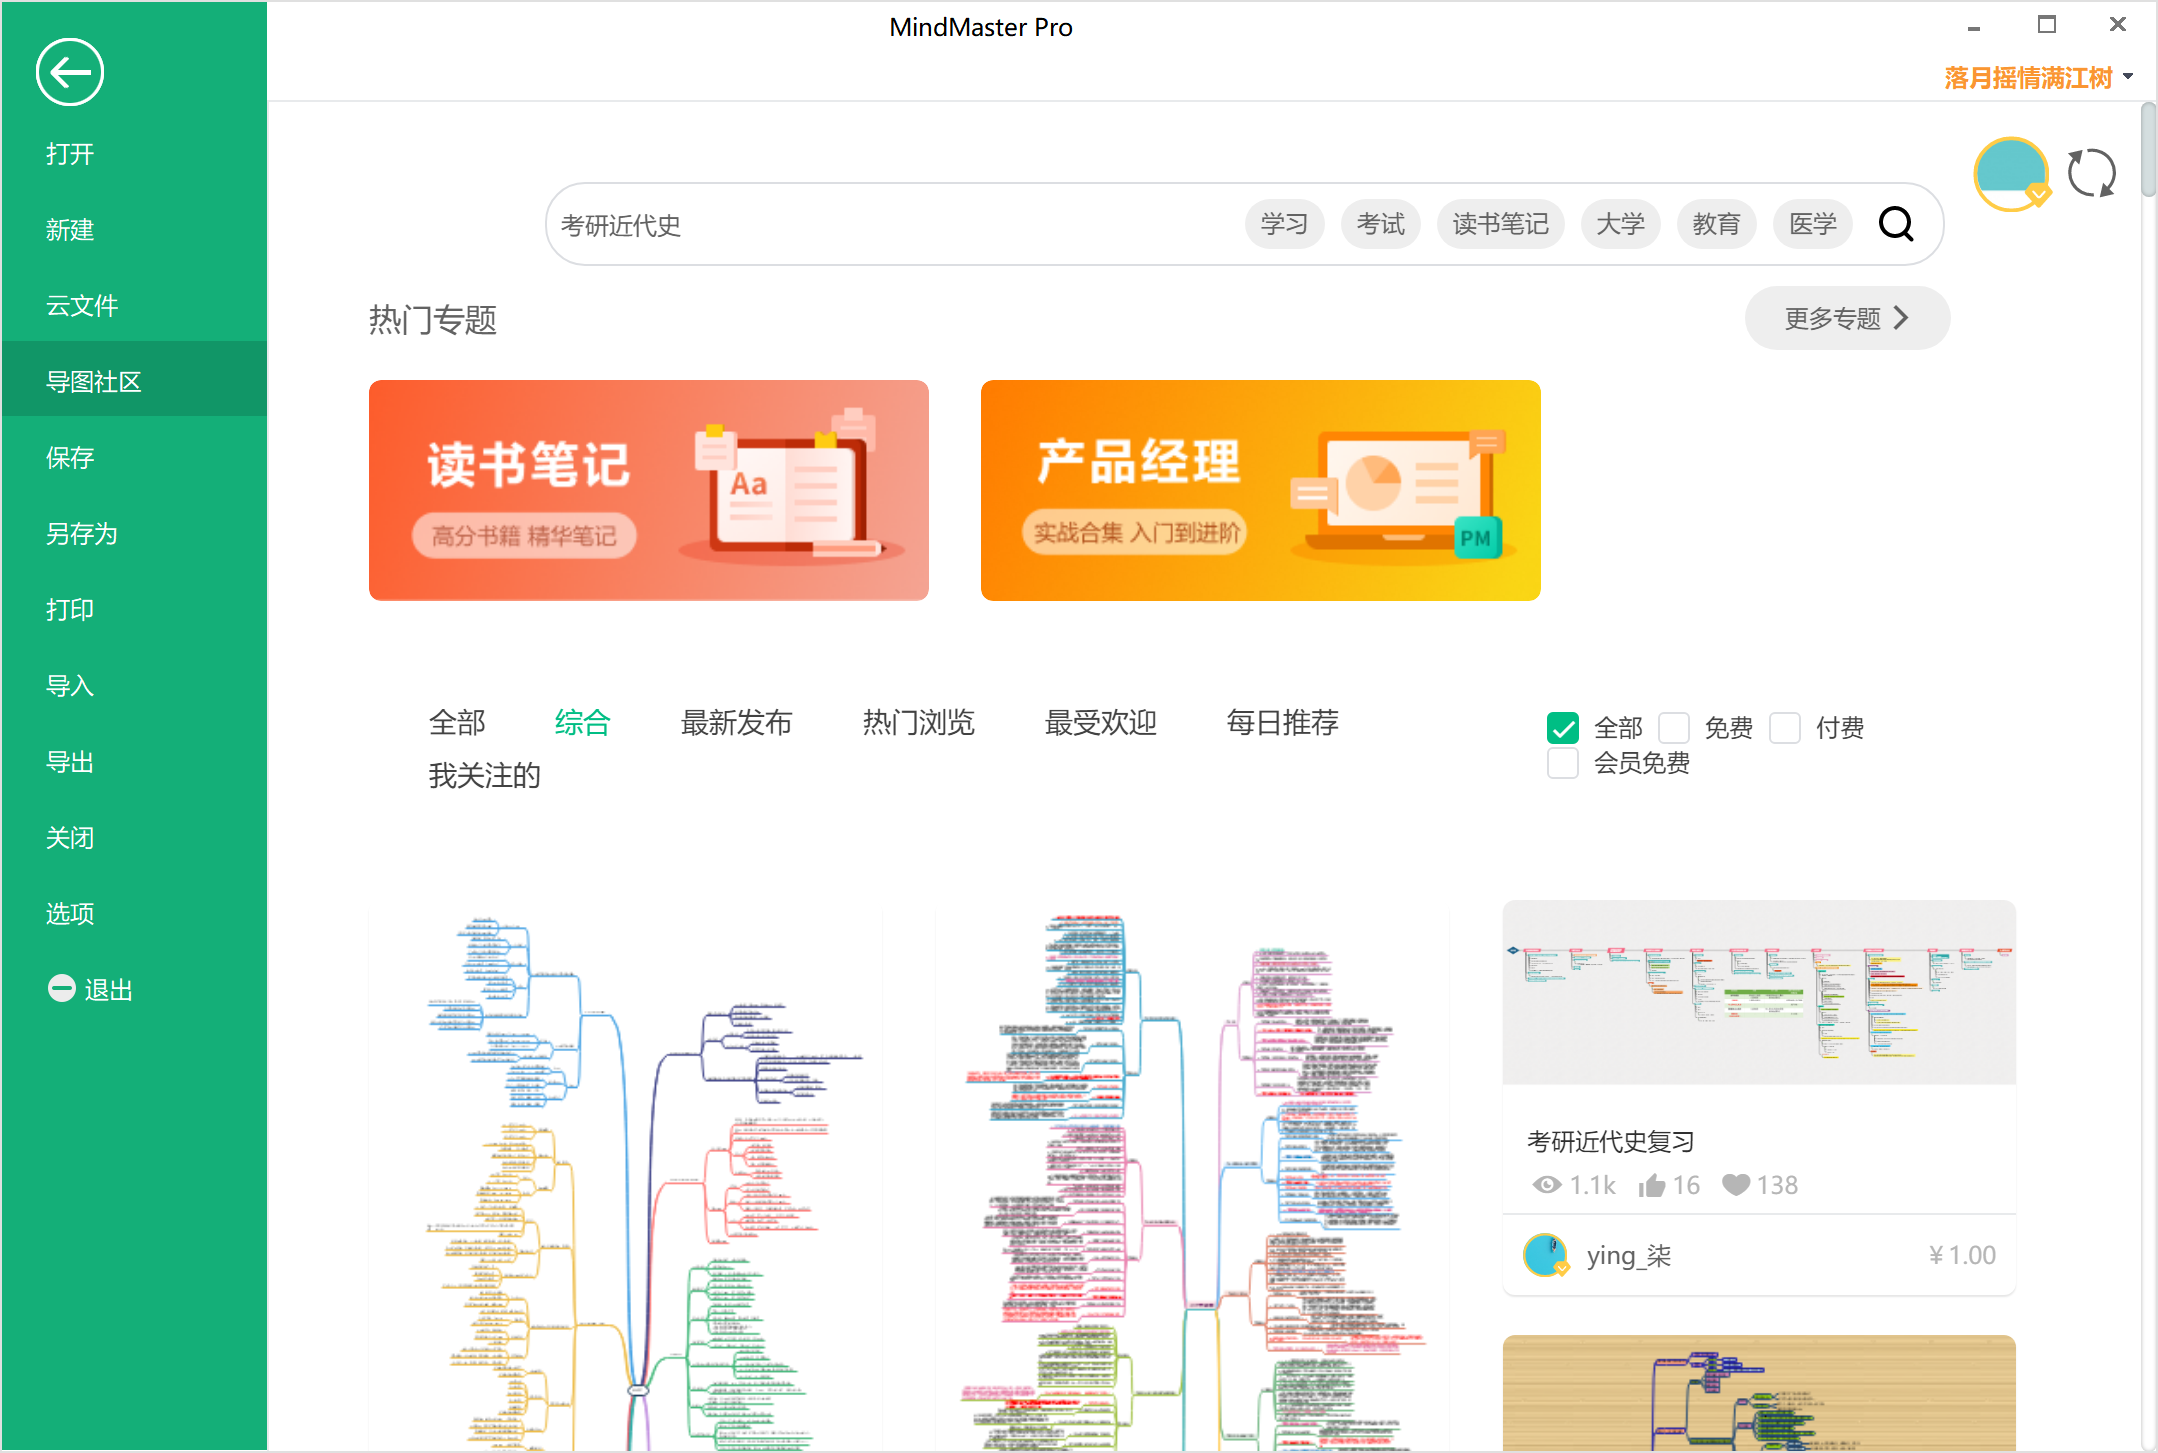Check the 付费 filter checkbox

point(1785,728)
